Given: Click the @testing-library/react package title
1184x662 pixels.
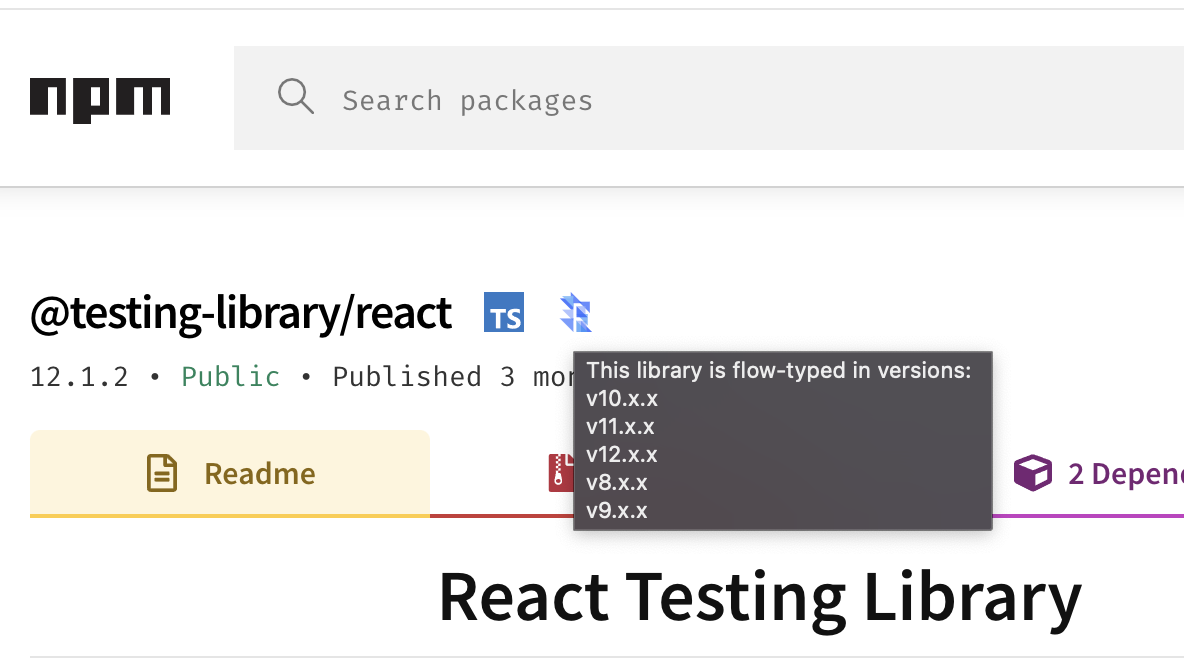Looking at the screenshot, I should pyautogui.click(x=241, y=313).
